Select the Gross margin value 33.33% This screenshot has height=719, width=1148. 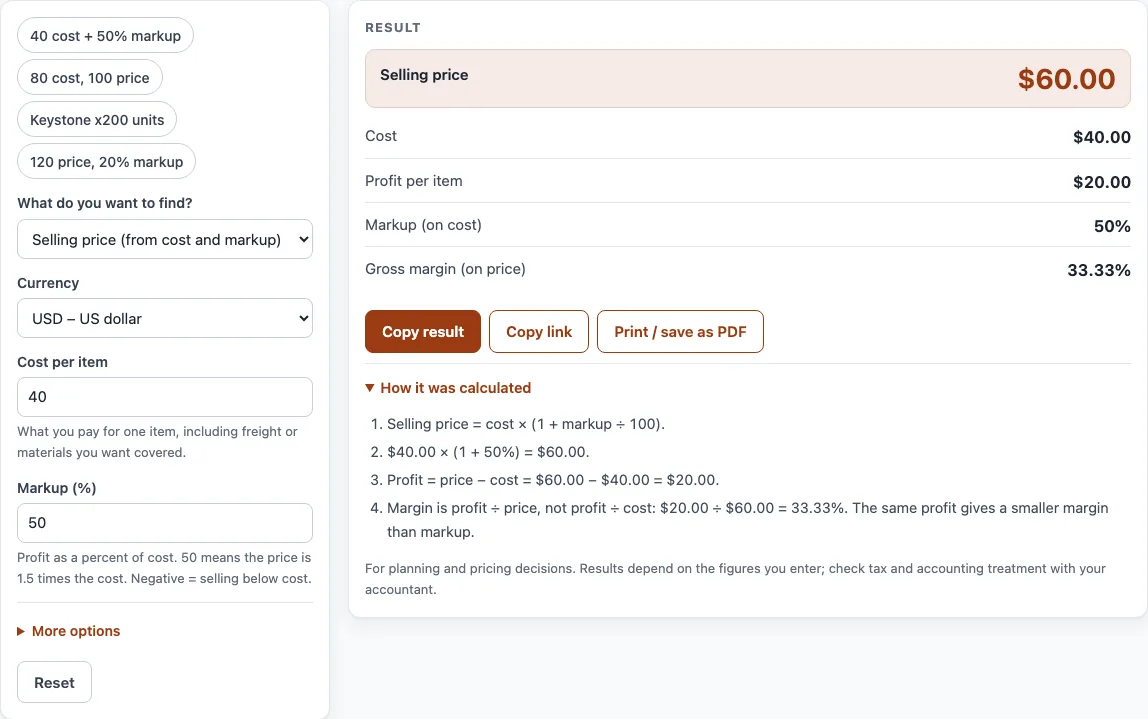pyautogui.click(x=1099, y=270)
